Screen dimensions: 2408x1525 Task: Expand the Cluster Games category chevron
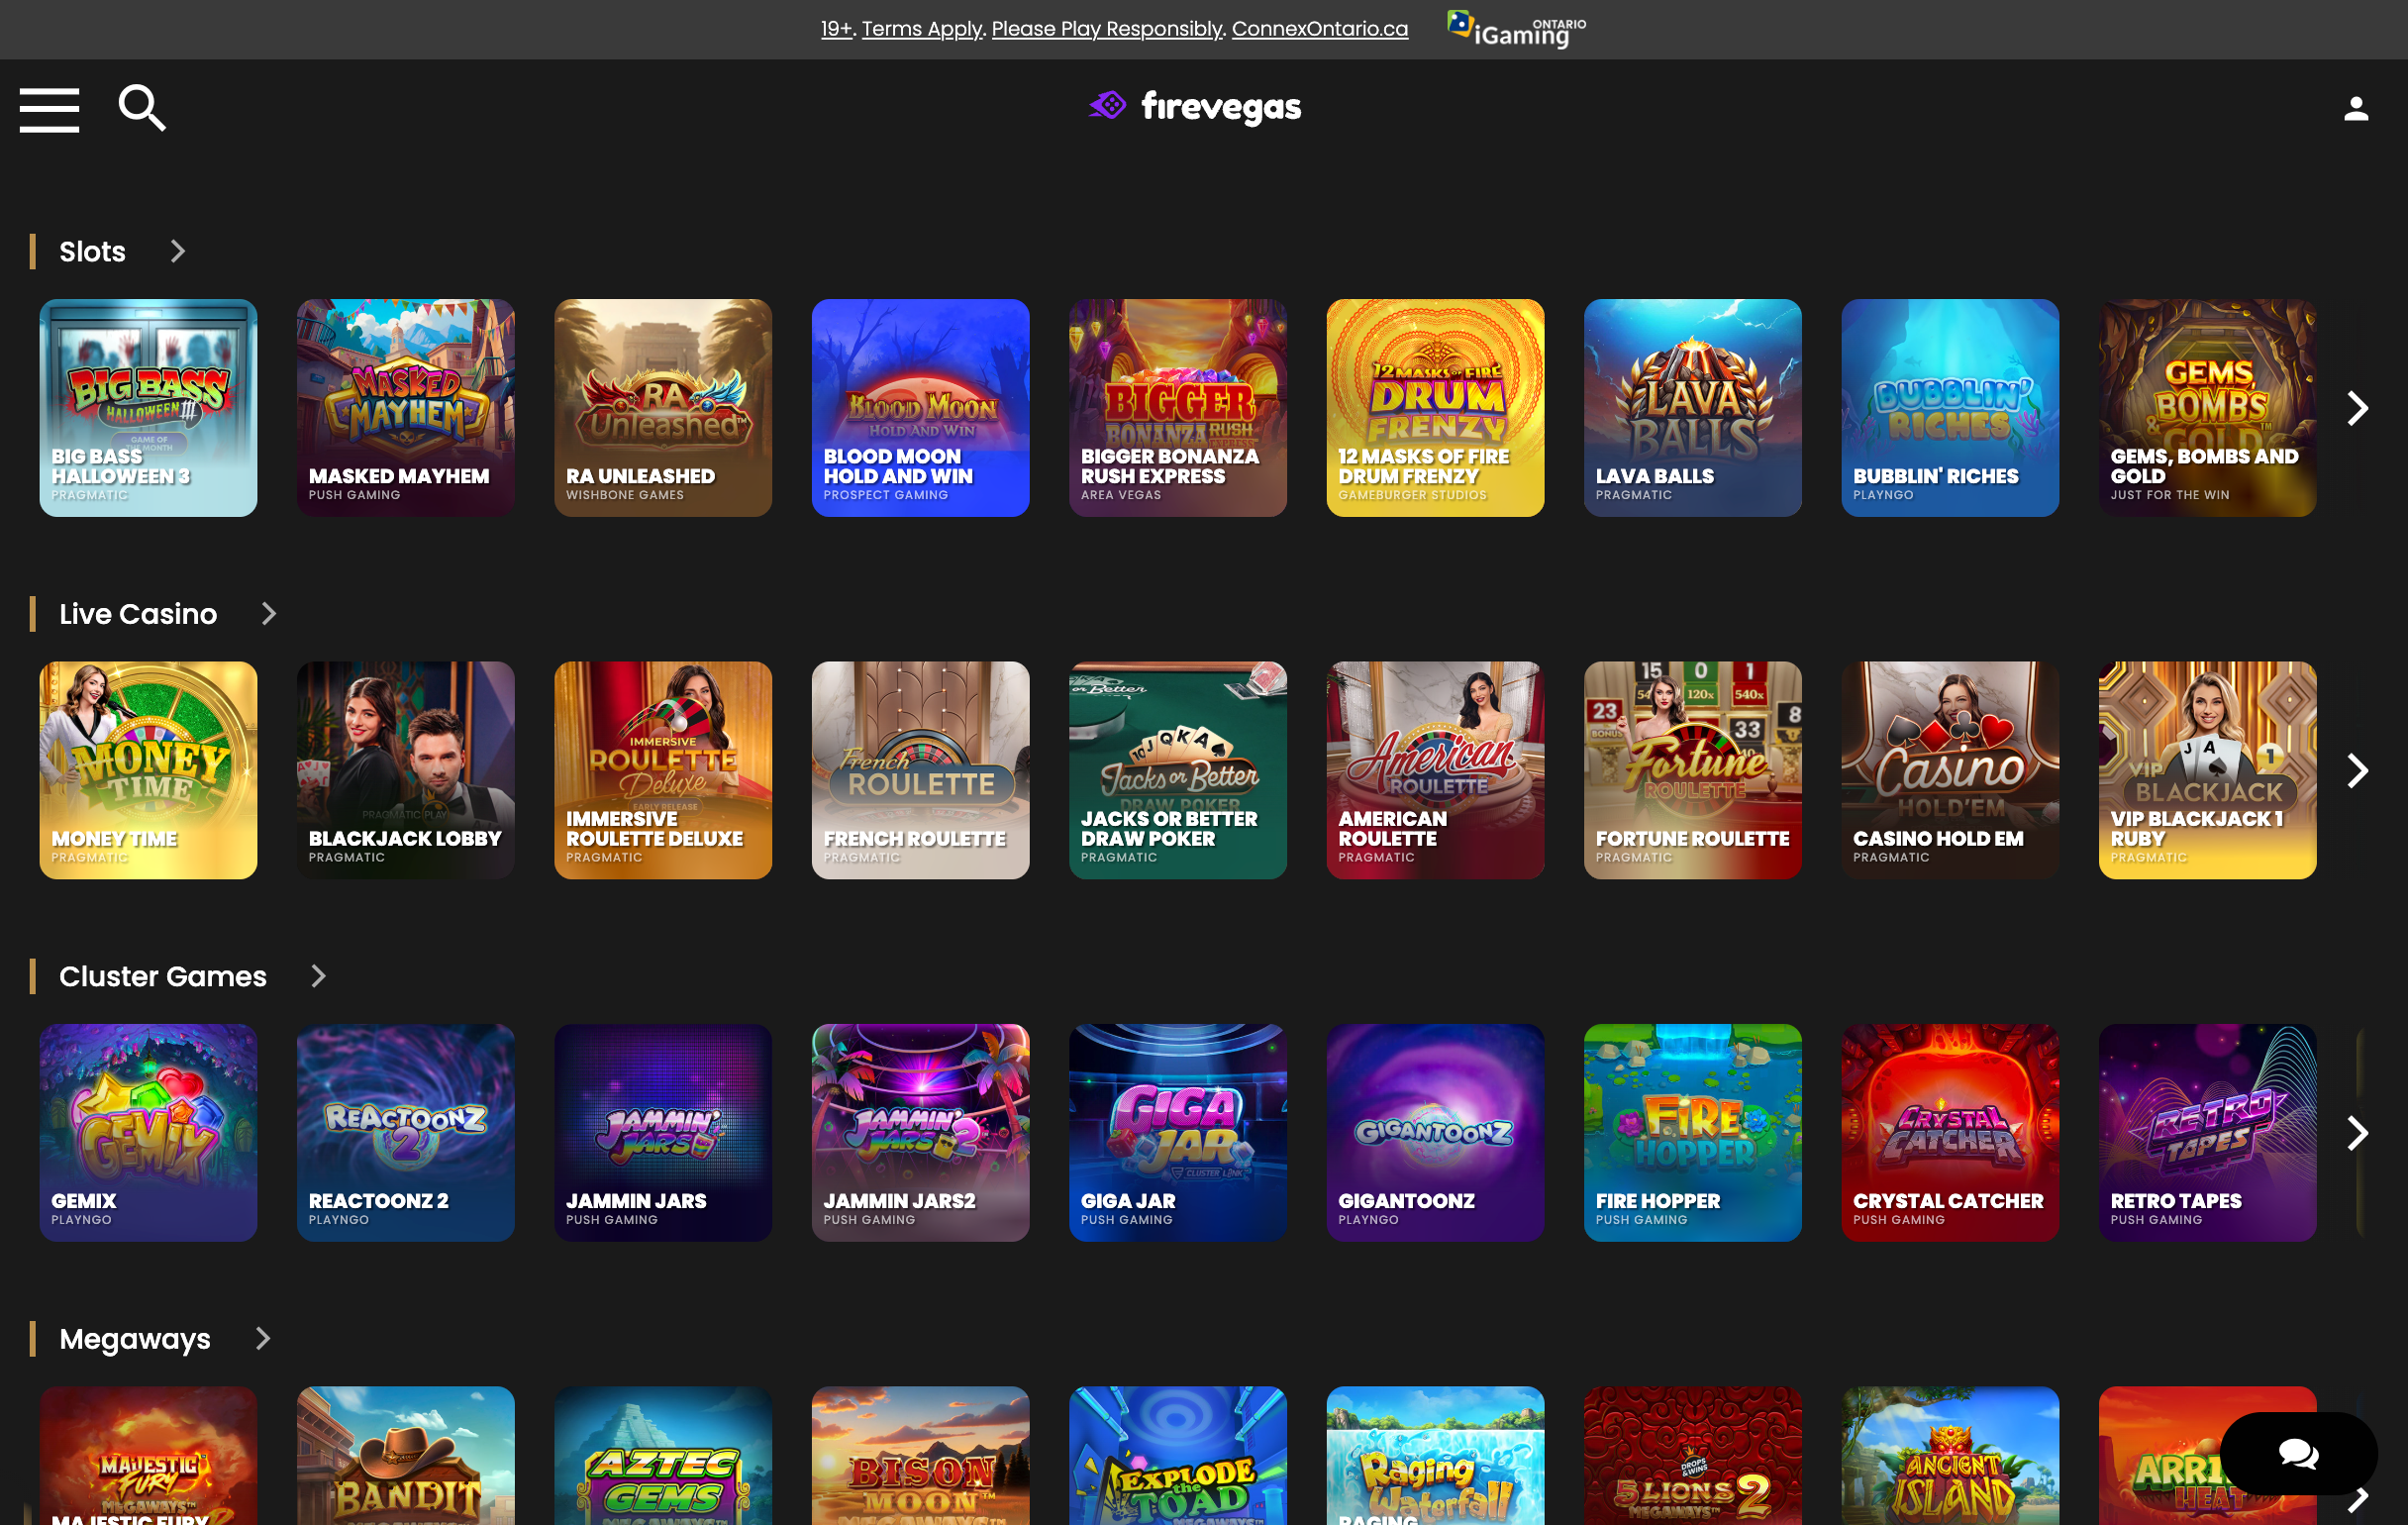(318, 976)
